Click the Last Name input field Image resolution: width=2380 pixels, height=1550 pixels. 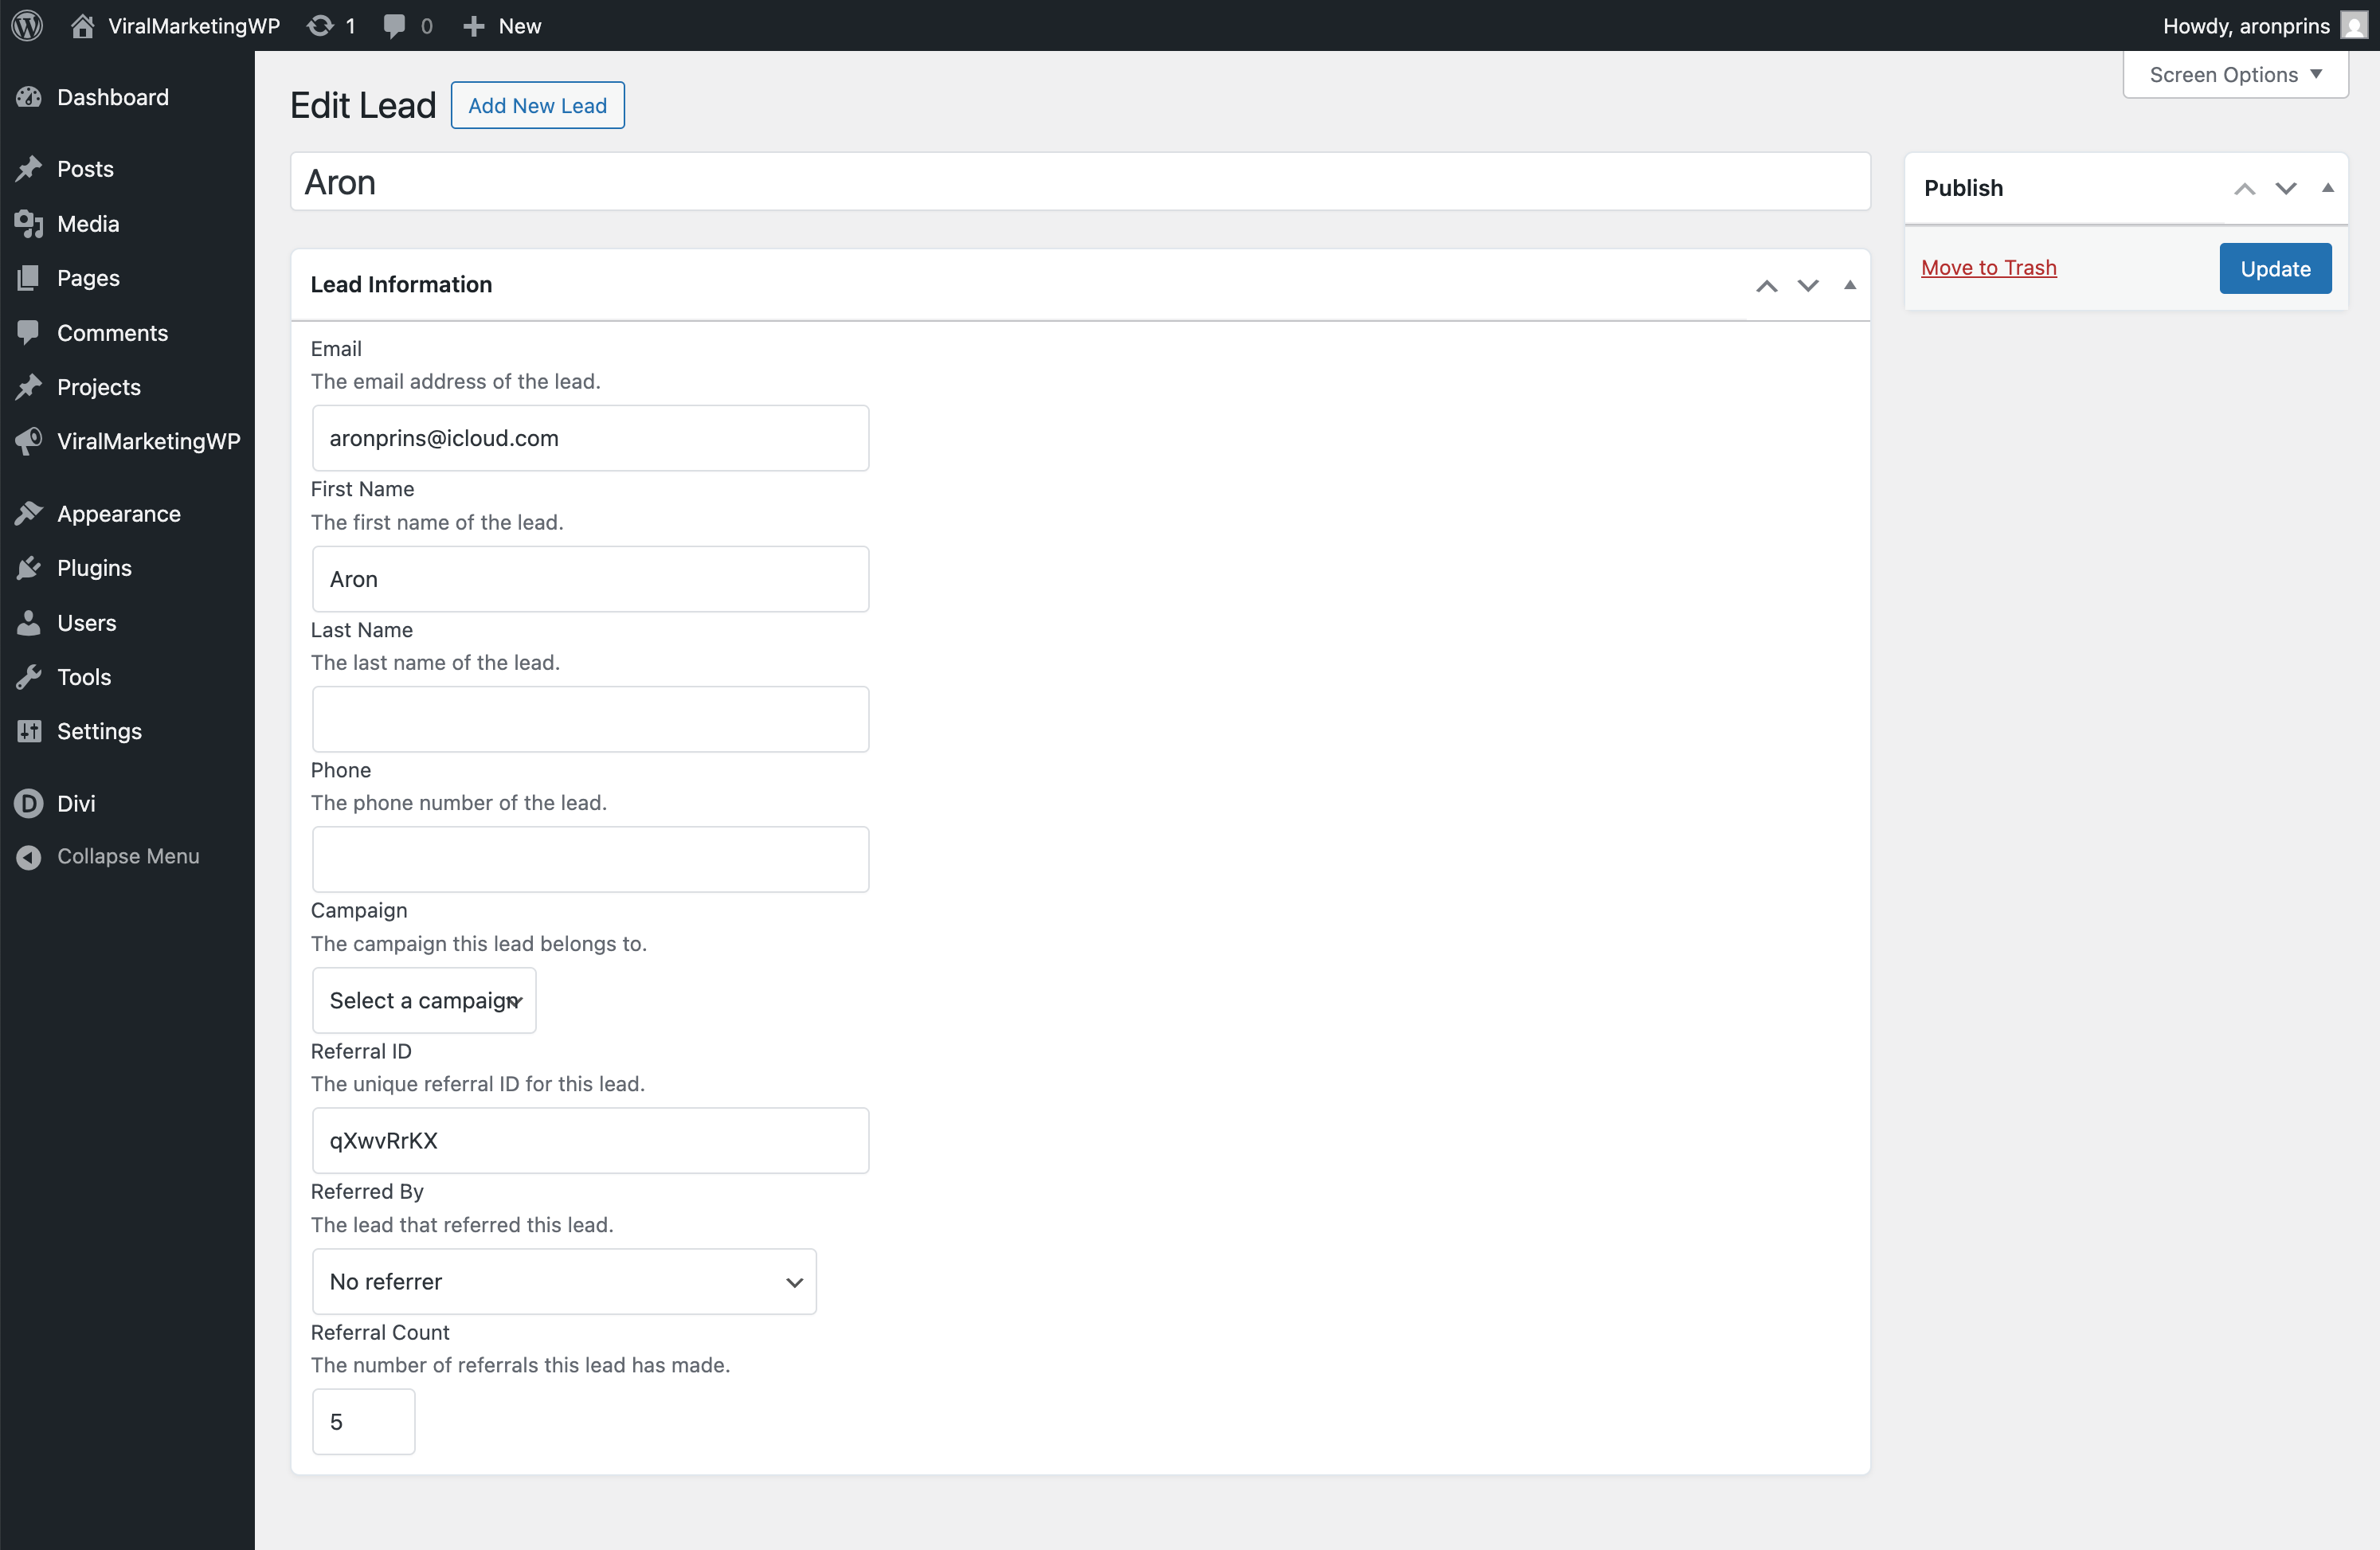click(590, 719)
